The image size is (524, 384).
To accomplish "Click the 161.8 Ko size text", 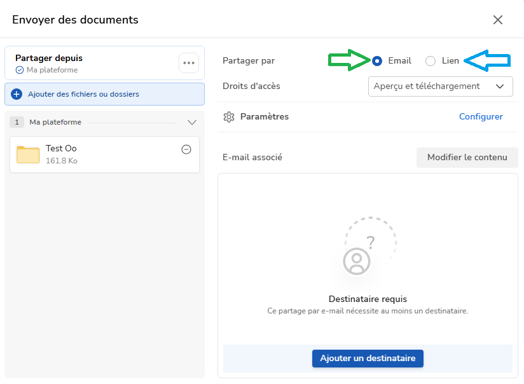I will pyautogui.click(x=61, y=161).
